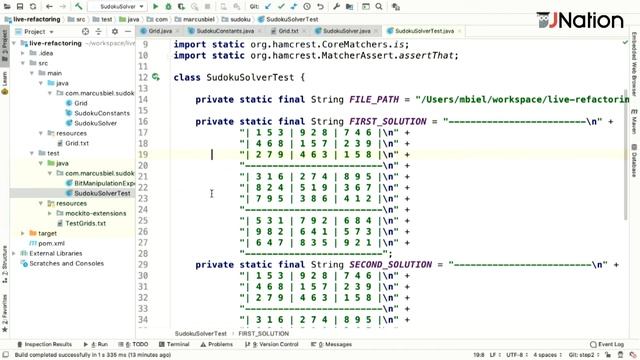Click the run test gutter icon at line 12
Screen dimensions: 640x360
click(156, 77)
